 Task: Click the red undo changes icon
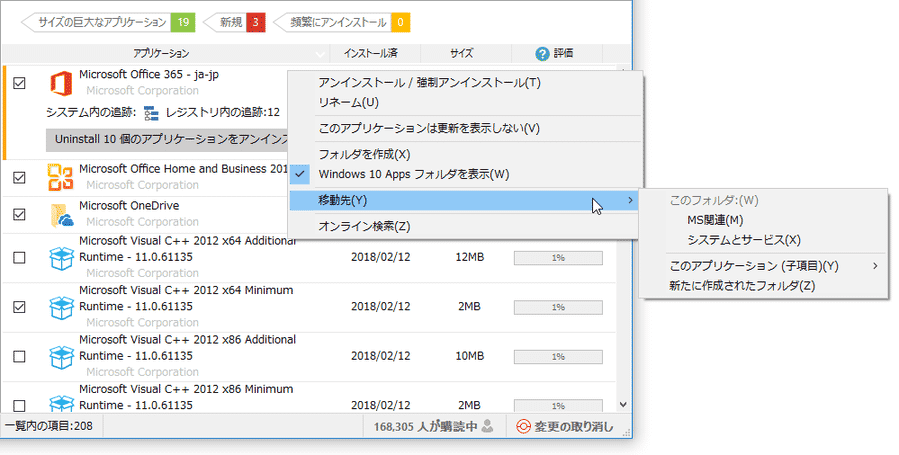point(523,426)
